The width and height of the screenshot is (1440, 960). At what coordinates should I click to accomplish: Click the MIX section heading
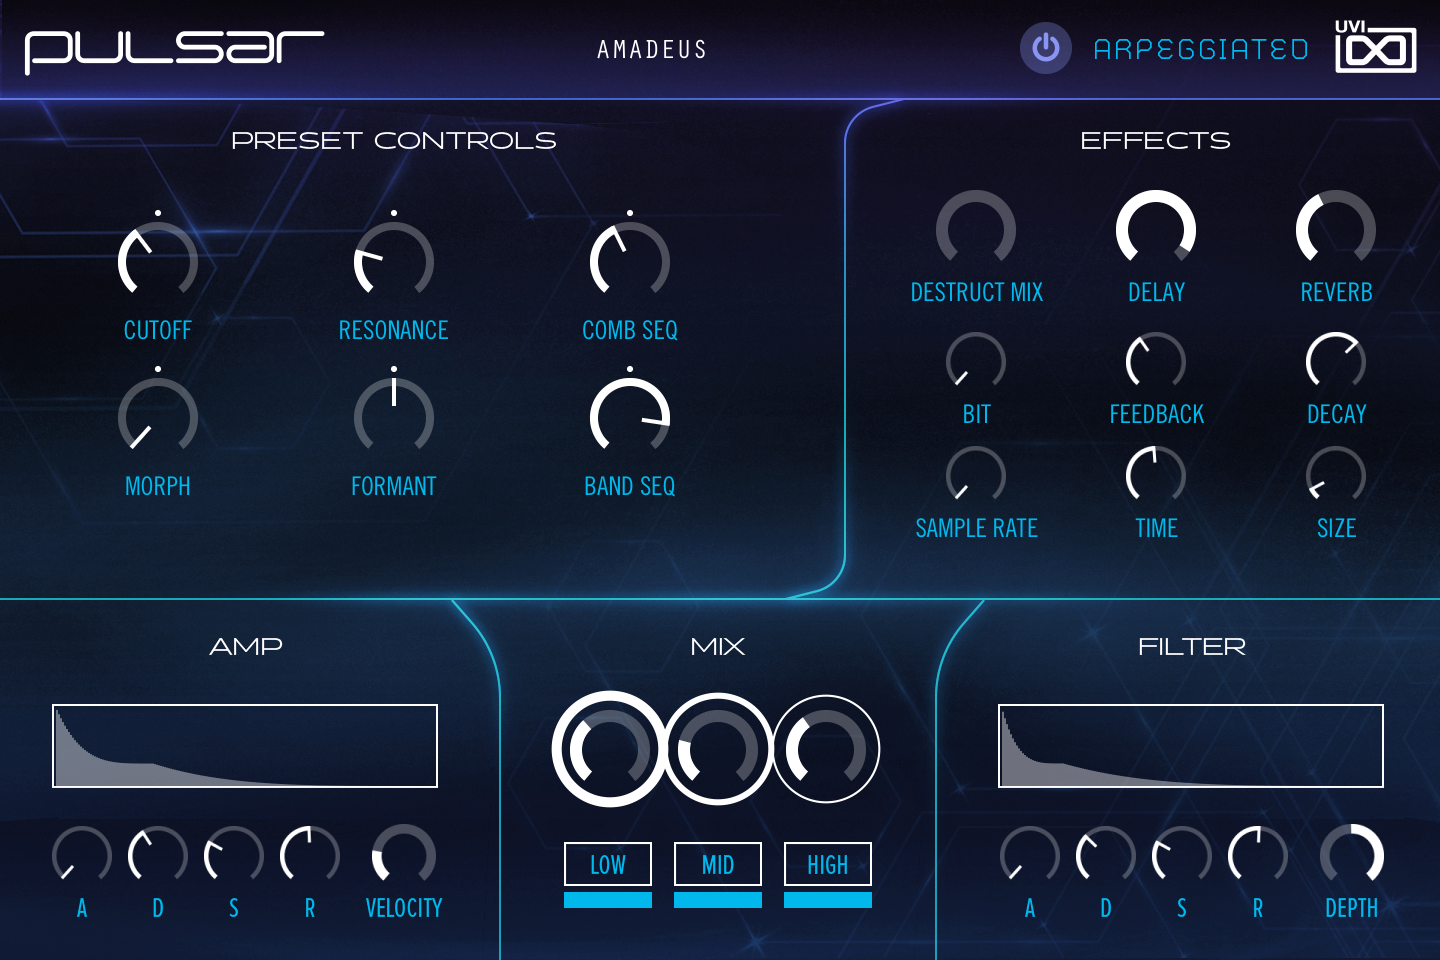click(x=718, y=647)
